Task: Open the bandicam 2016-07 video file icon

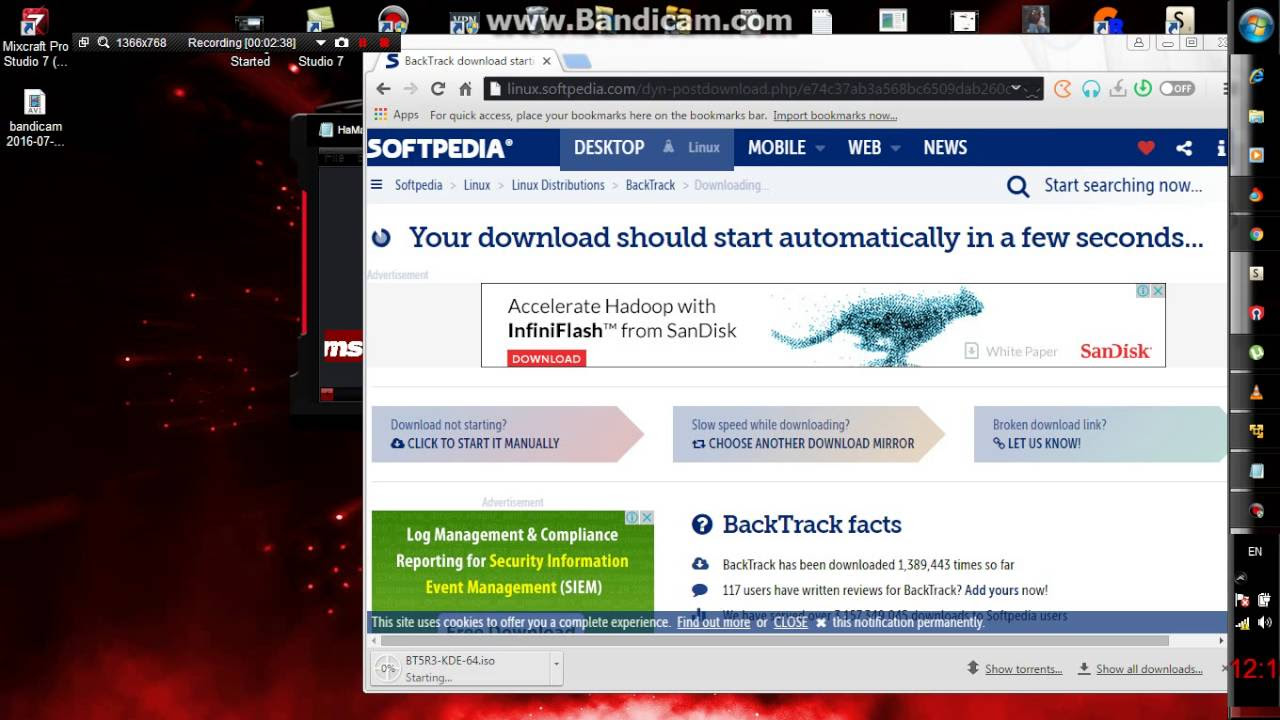Action: coord(35,118)
